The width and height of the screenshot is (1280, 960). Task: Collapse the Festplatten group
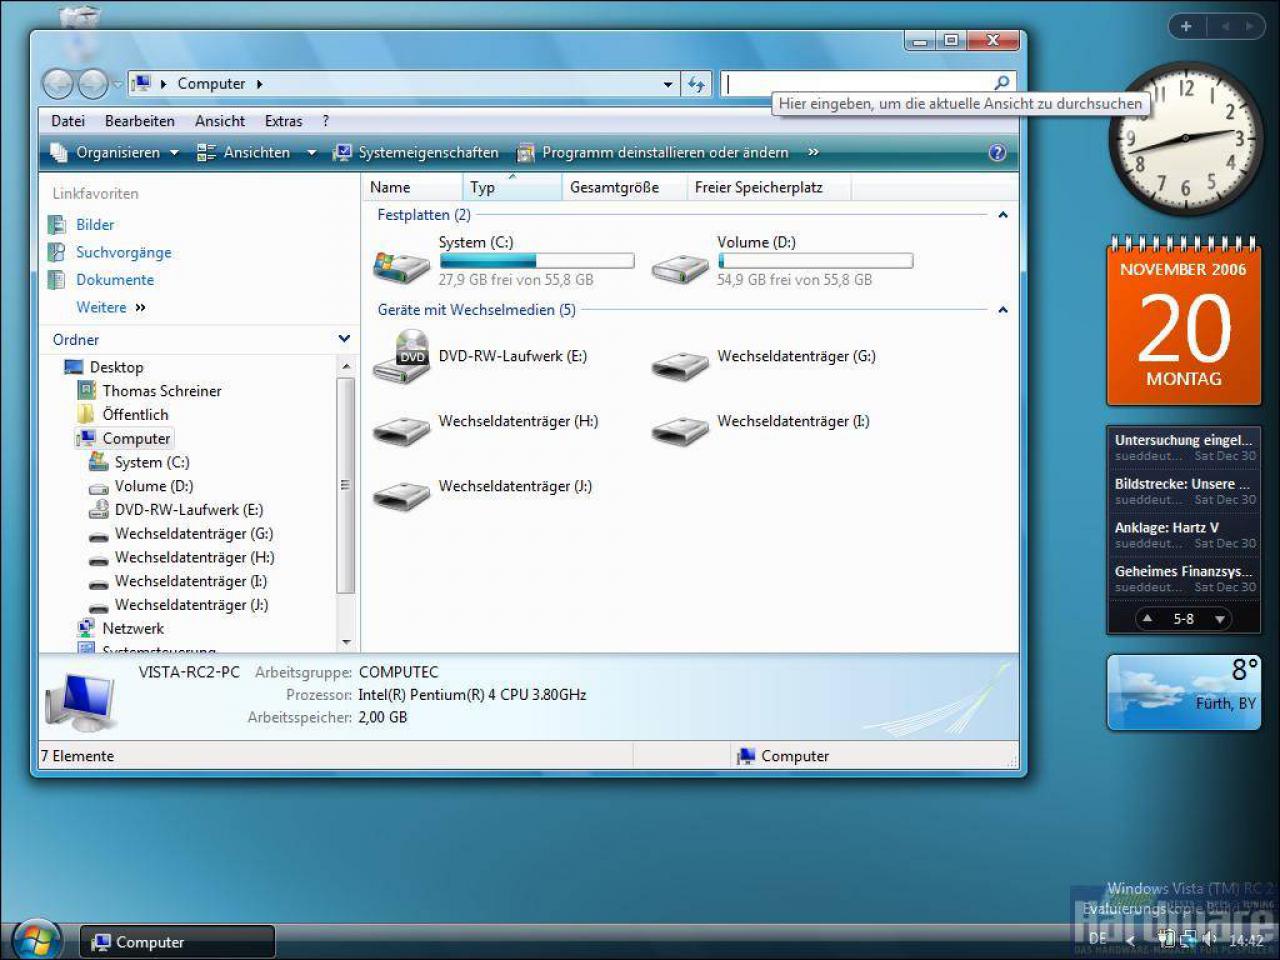point(1002,215)
